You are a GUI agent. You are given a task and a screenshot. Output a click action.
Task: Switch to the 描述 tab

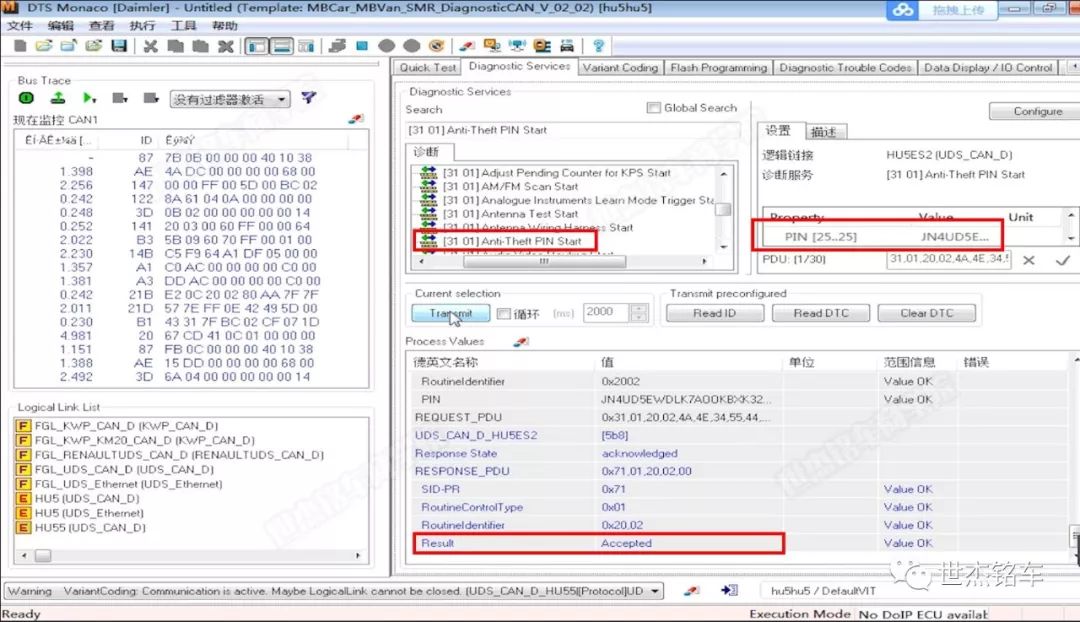pos(824,132)
